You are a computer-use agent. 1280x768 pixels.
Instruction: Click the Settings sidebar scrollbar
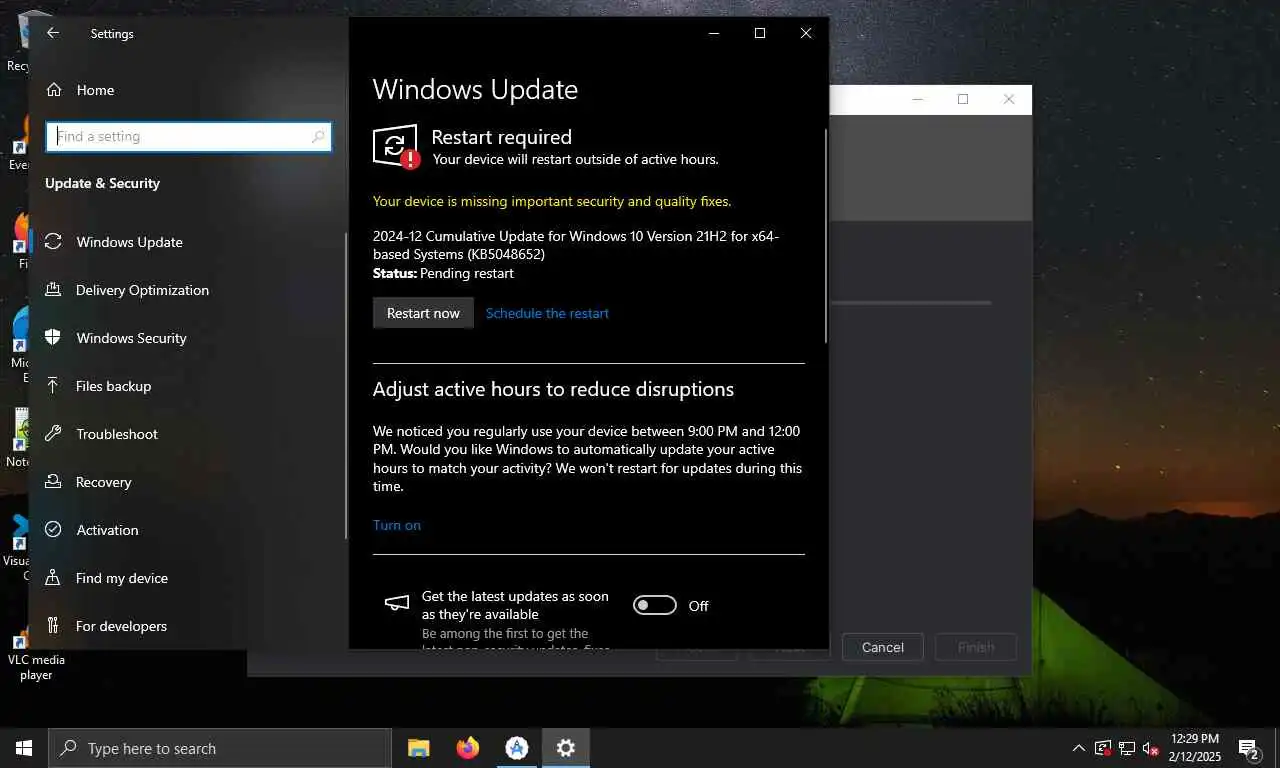click(346, 385)
